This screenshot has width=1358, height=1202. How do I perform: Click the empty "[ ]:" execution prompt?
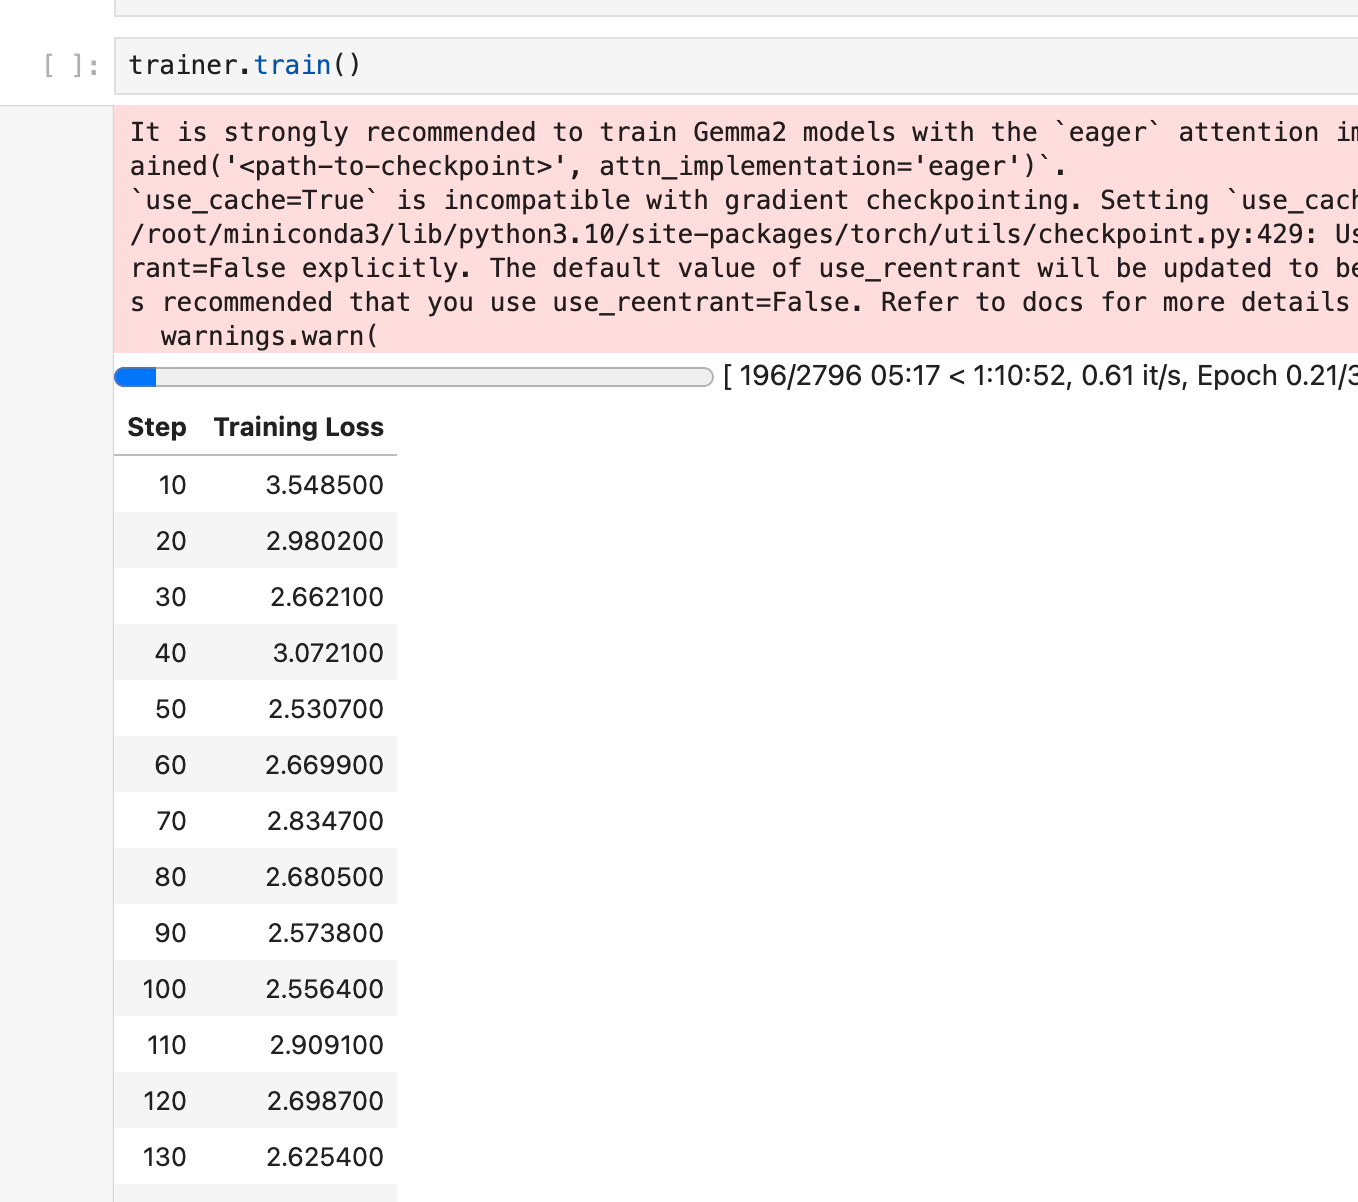pyautogui.click(x=71, y=66)
